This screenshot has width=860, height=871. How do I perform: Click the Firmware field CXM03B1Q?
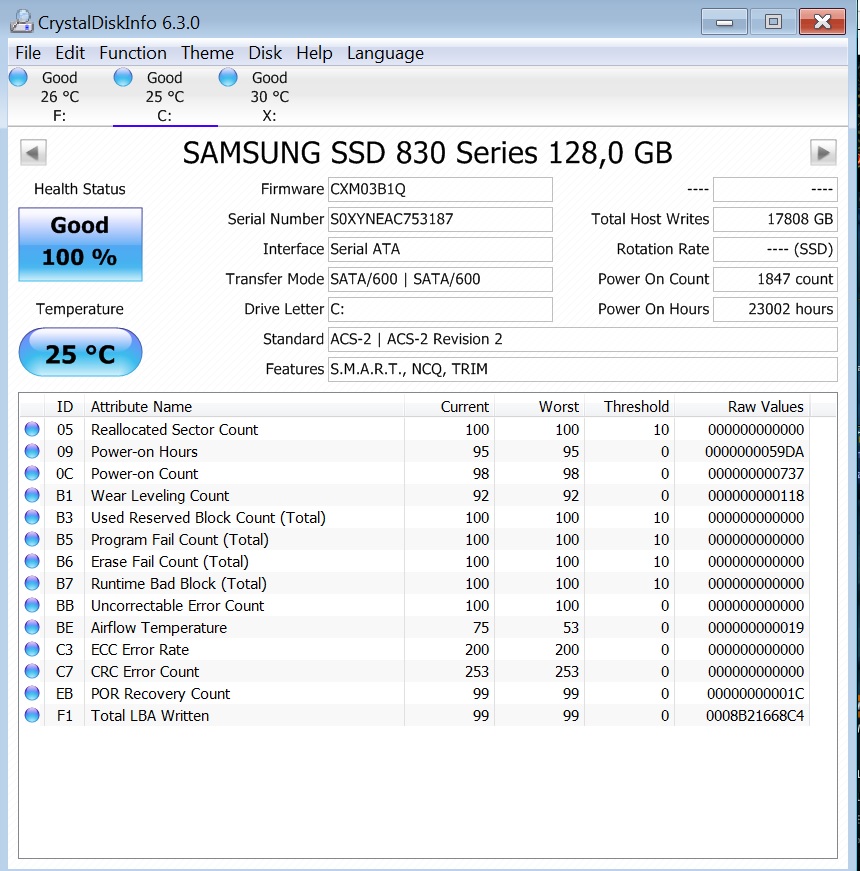tap(440, 189)
